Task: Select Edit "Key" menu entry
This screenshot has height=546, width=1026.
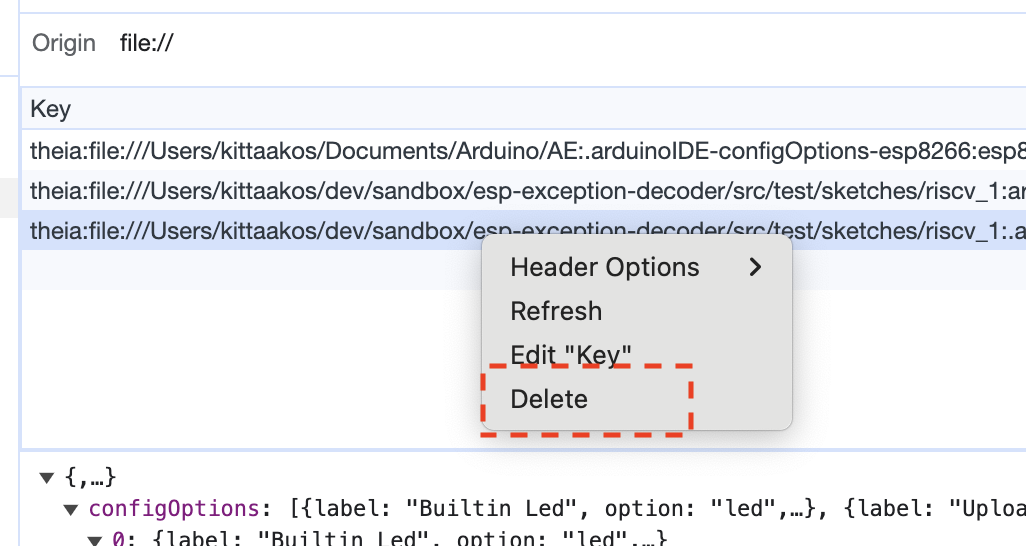Action: pos(571,355)
